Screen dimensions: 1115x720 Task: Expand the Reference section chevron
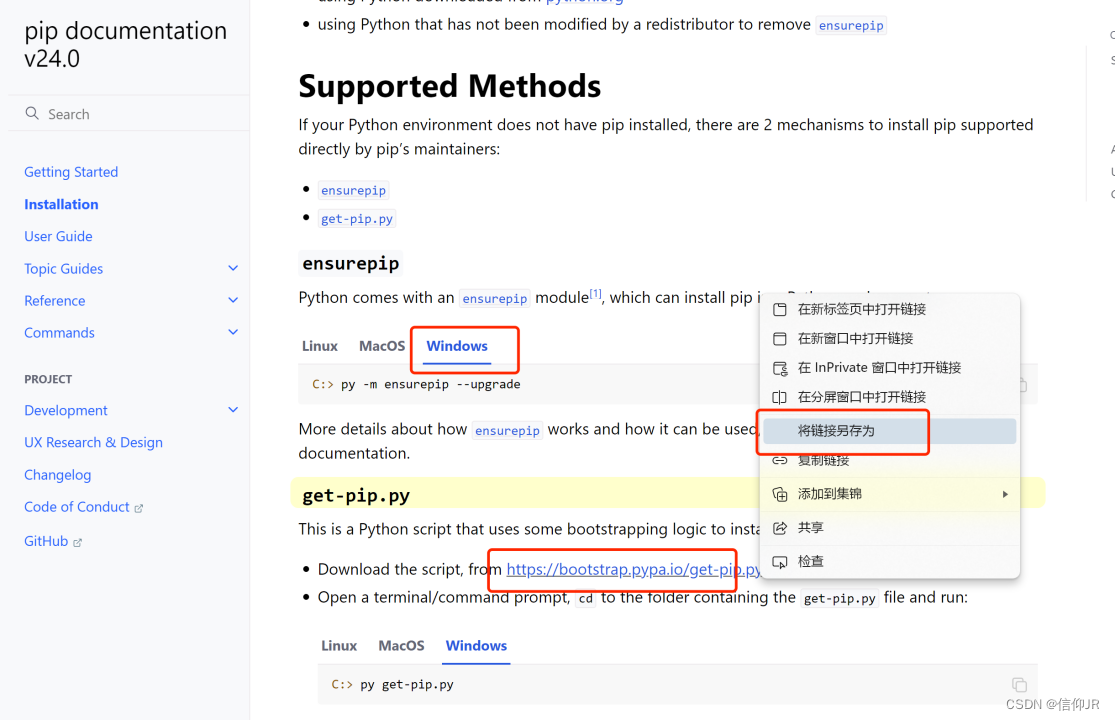233,300
